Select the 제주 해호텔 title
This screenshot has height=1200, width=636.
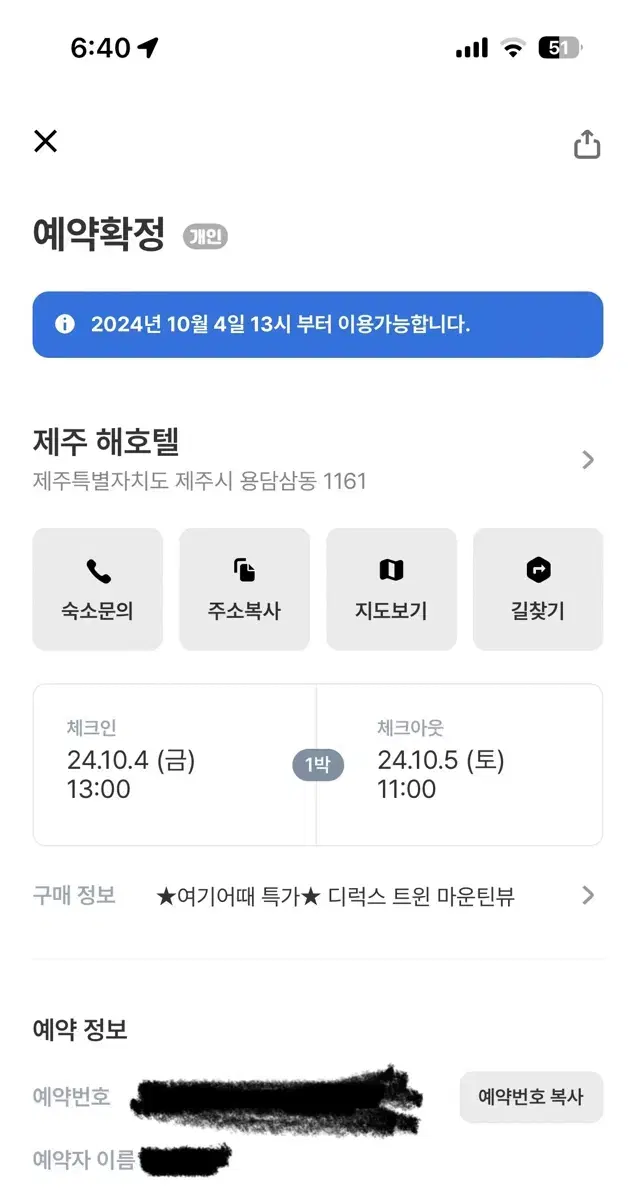pos(106,441)
